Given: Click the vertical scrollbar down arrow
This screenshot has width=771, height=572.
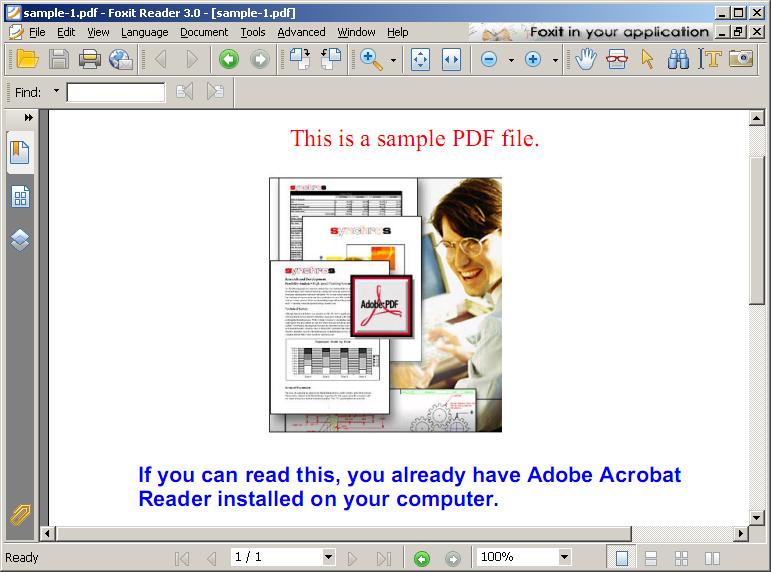Looking at the screenshot, I should [756, 517].
